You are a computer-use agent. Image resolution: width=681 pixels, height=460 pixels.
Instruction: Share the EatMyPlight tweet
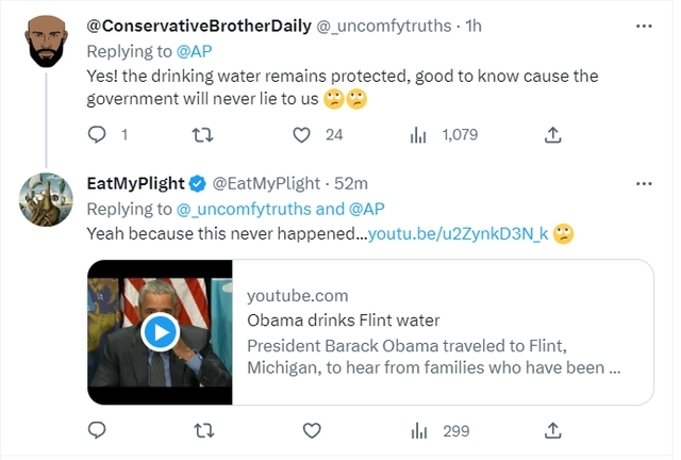[552, 431]
